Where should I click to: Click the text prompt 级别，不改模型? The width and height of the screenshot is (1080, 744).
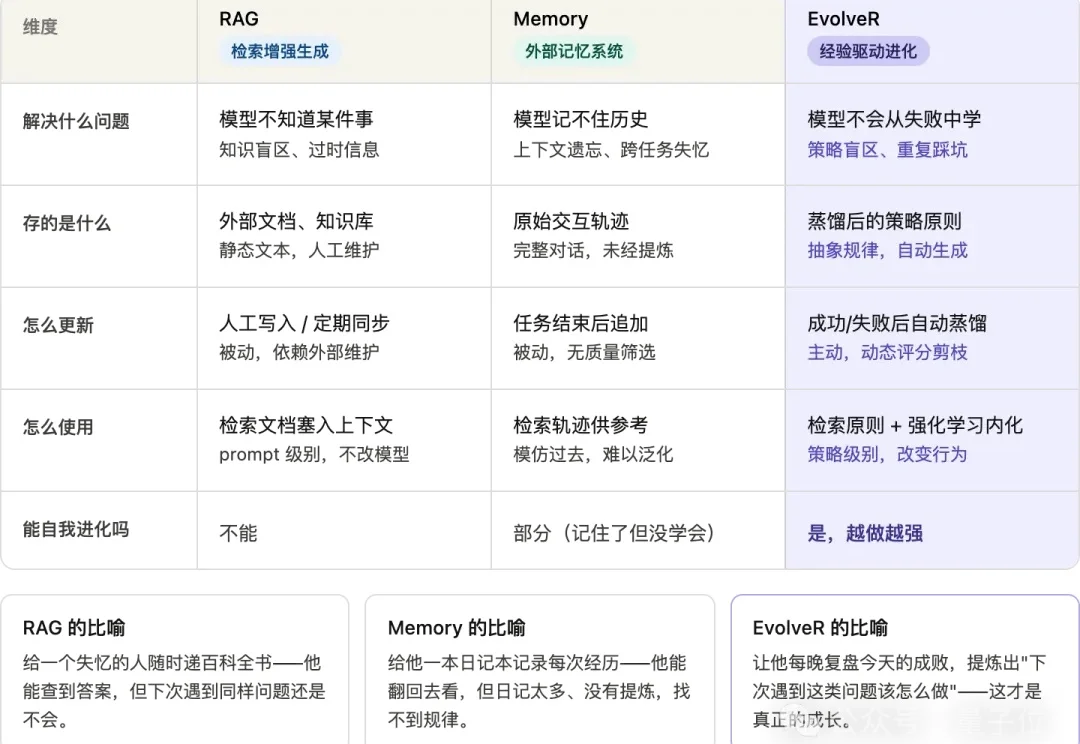314,454
